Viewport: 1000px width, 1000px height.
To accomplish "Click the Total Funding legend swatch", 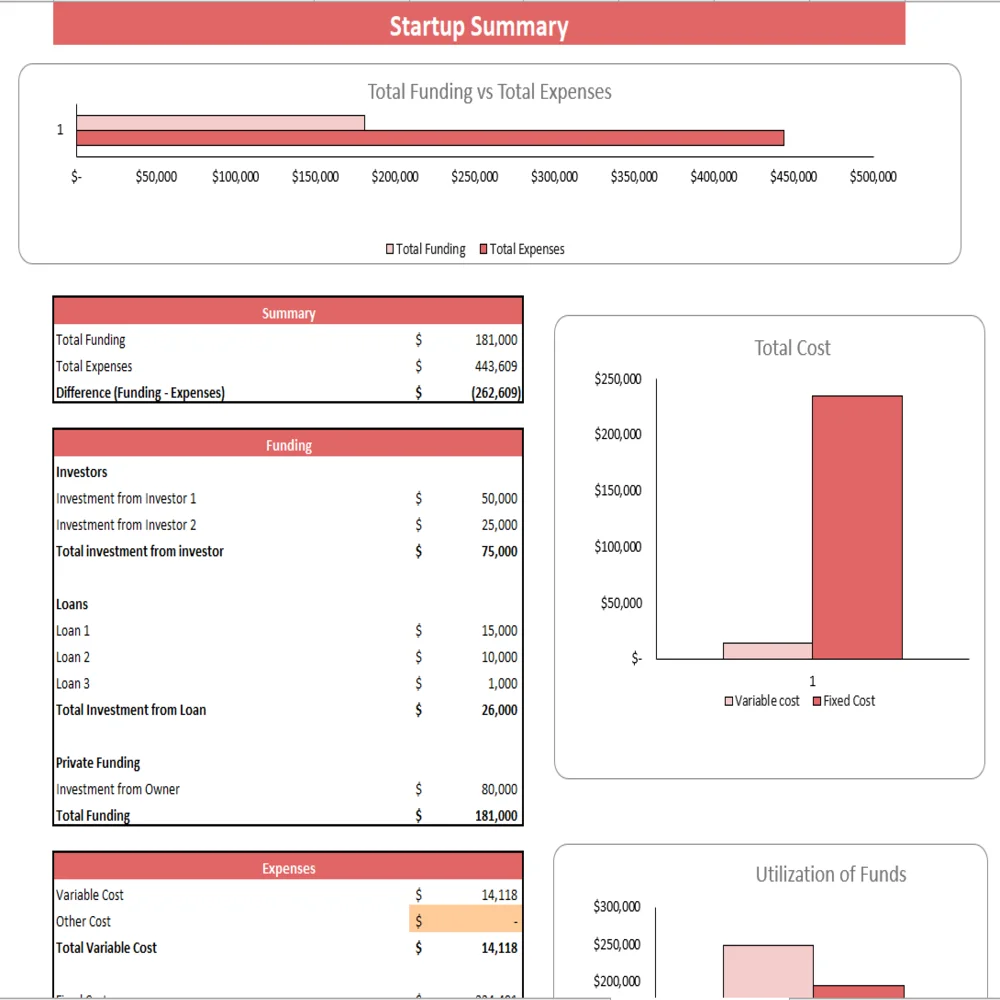I will pyautogui.click(x=391, y=249).
